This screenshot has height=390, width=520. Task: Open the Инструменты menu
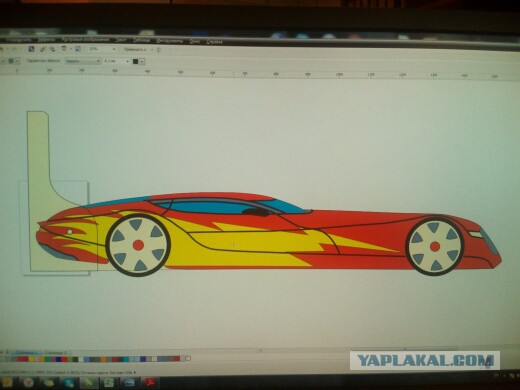click(x=170, y=41)
